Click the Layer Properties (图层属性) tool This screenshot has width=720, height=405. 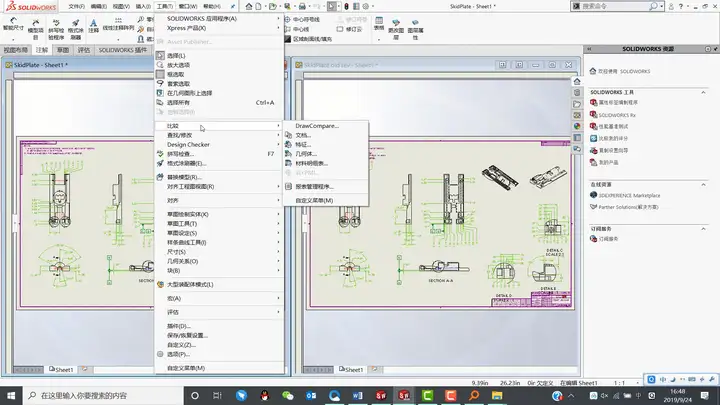click(x=415, y=29)
